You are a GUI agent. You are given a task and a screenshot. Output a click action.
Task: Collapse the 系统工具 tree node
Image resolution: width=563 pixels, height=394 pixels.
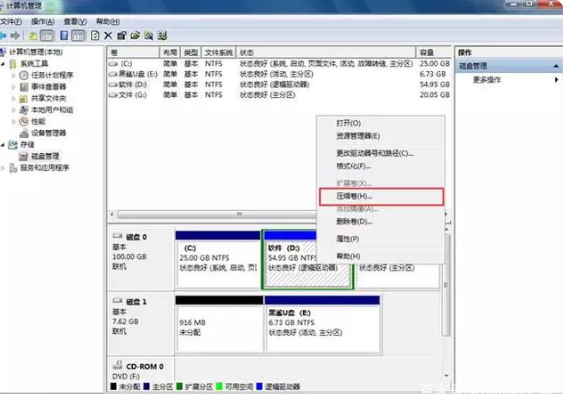3,64
